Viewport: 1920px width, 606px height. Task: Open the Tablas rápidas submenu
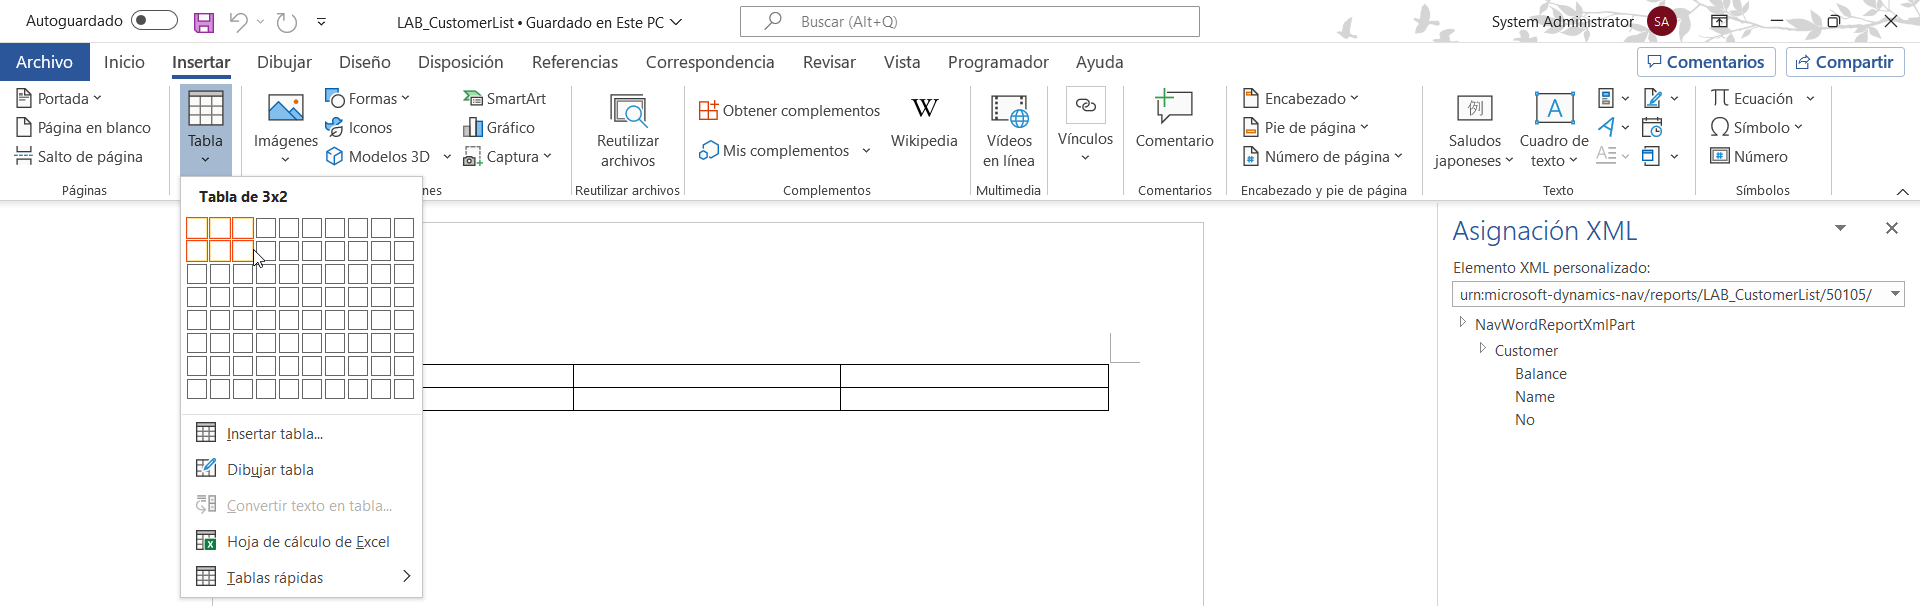[302, 577]
